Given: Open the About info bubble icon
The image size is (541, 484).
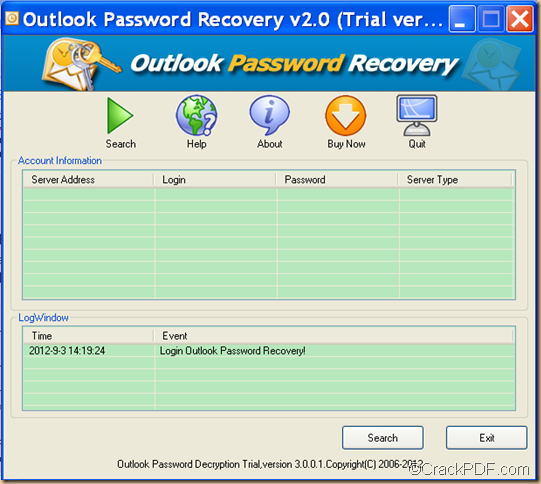Looking at the screenshot, I should (269, 116).
